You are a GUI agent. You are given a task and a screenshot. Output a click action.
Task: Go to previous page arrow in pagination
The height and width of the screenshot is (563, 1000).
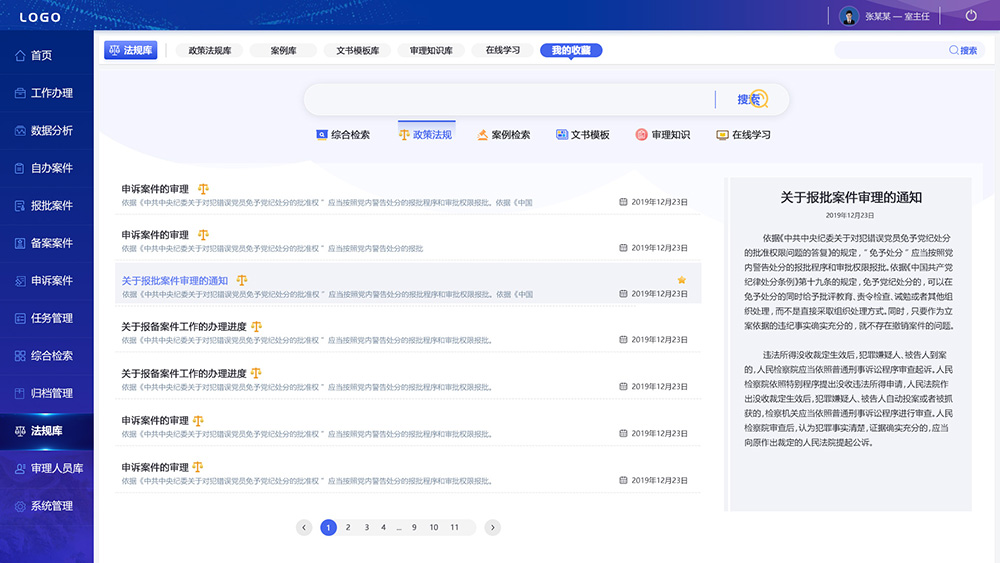[x=304, y=527]
